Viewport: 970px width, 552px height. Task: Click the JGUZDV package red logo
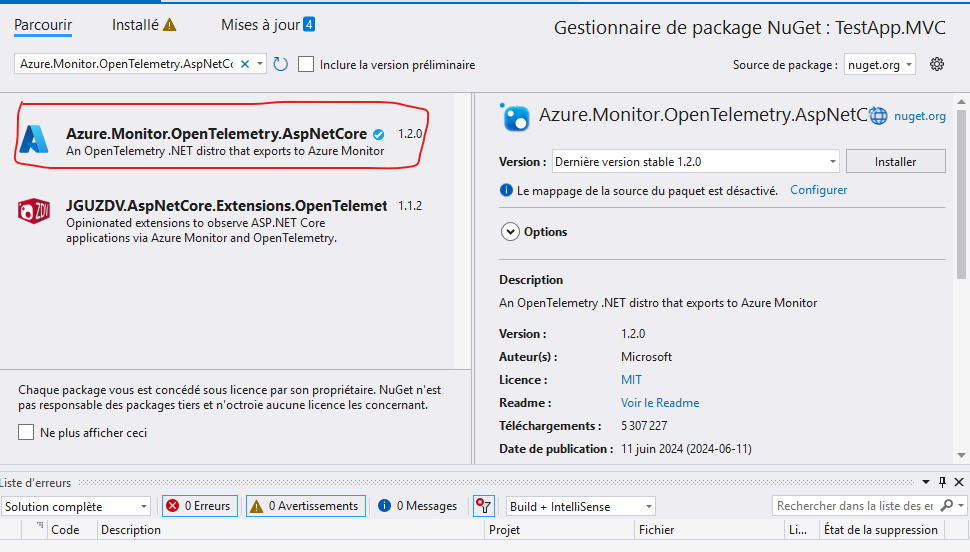[x=34, y=211]
